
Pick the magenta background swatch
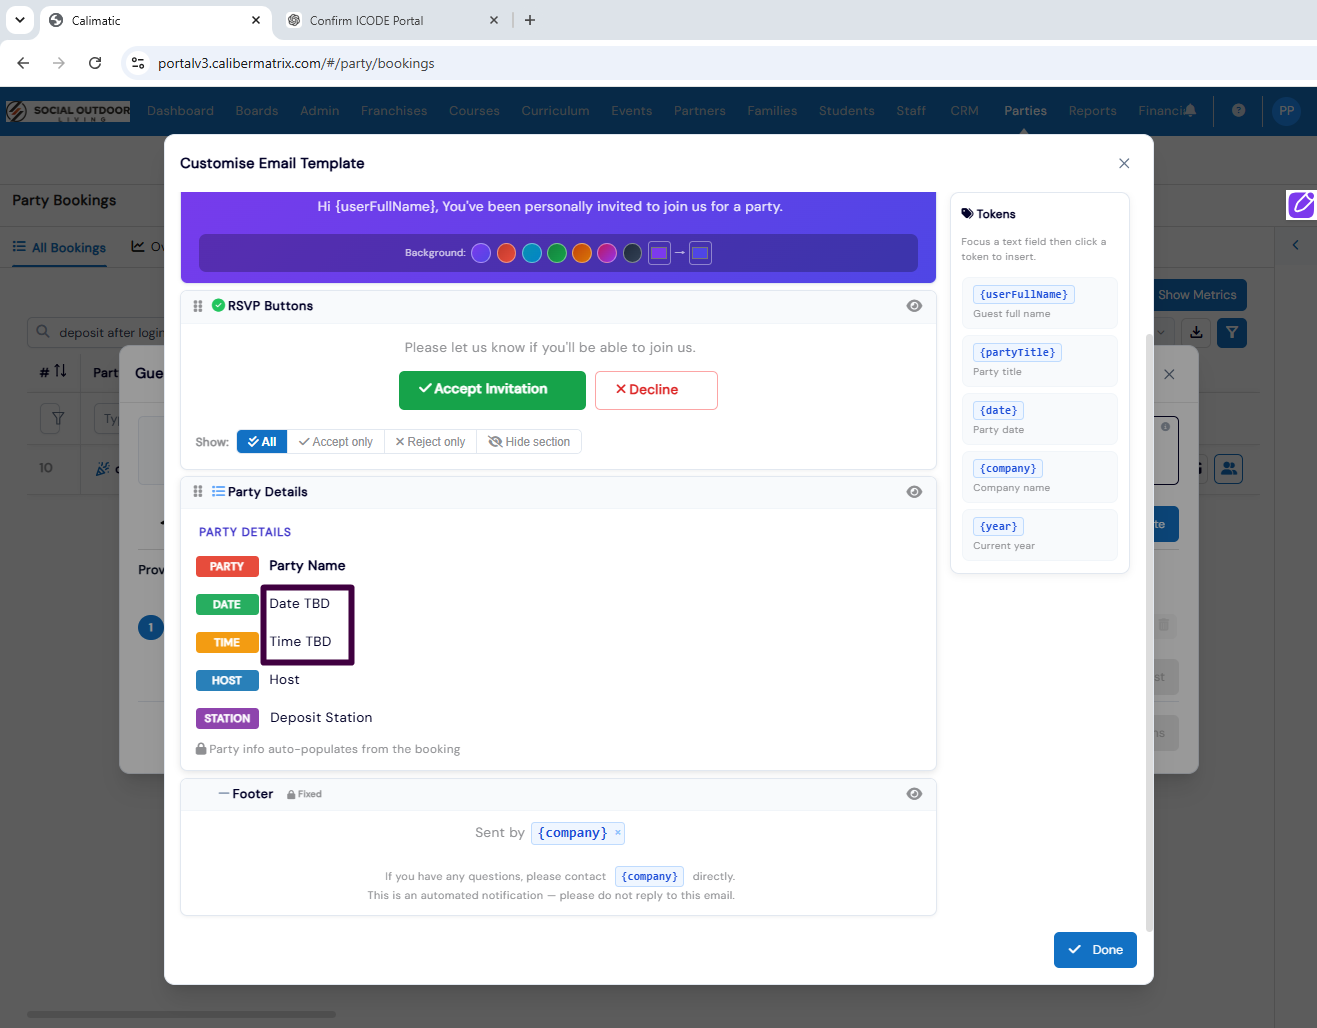coord(607,253)
